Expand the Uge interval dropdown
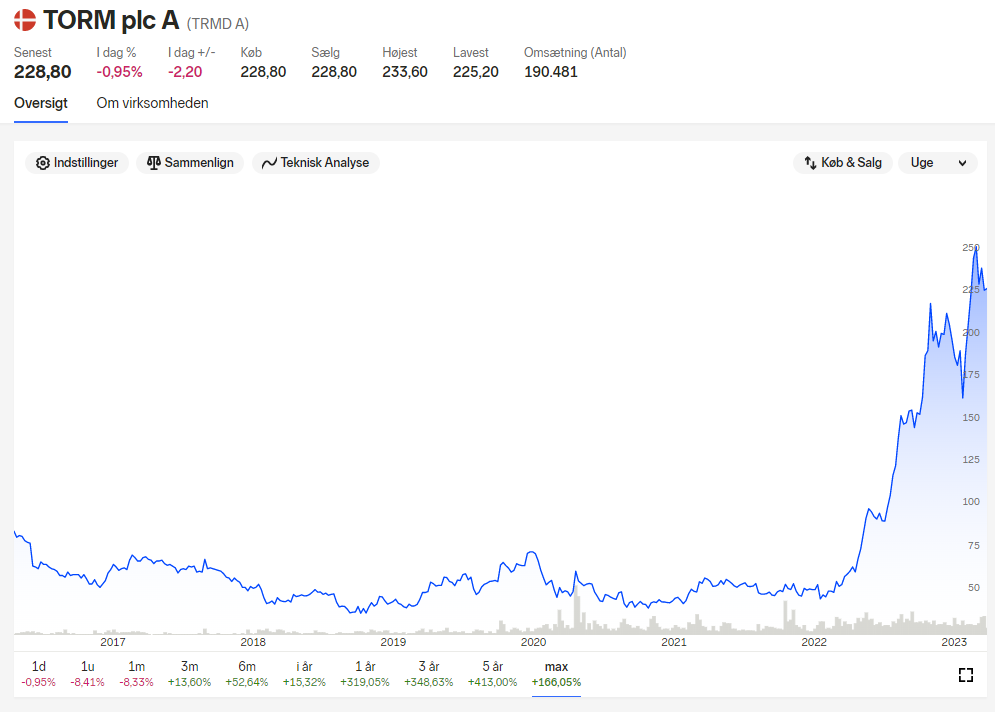 coord(938,163)
